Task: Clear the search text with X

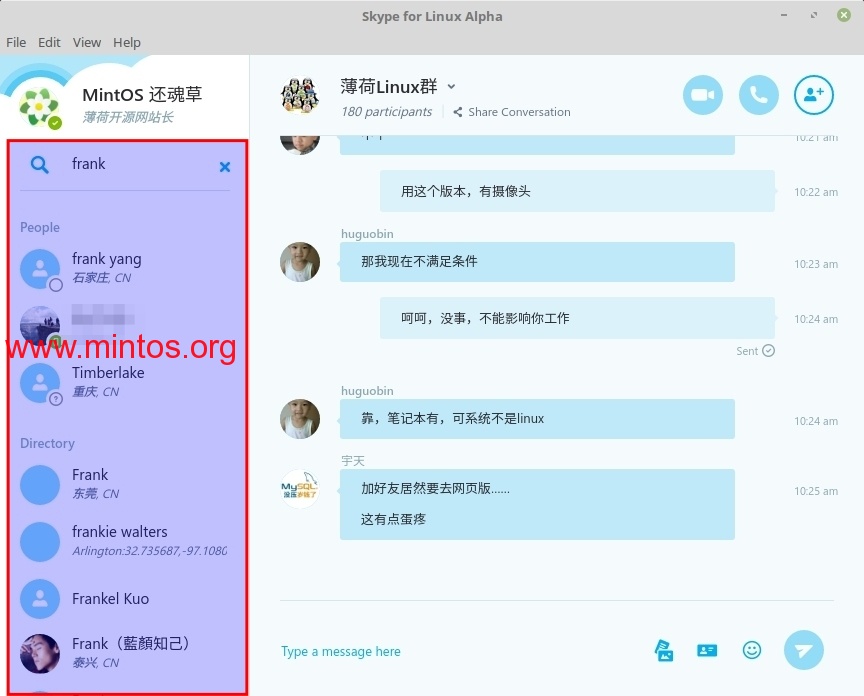Action: 225,167
